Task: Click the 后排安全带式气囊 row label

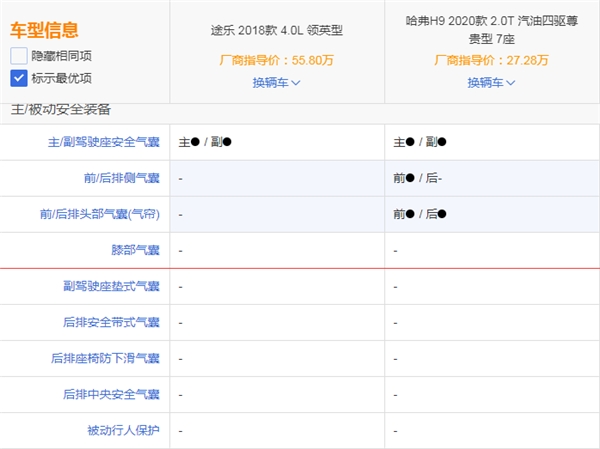Action: pos(110,323)
